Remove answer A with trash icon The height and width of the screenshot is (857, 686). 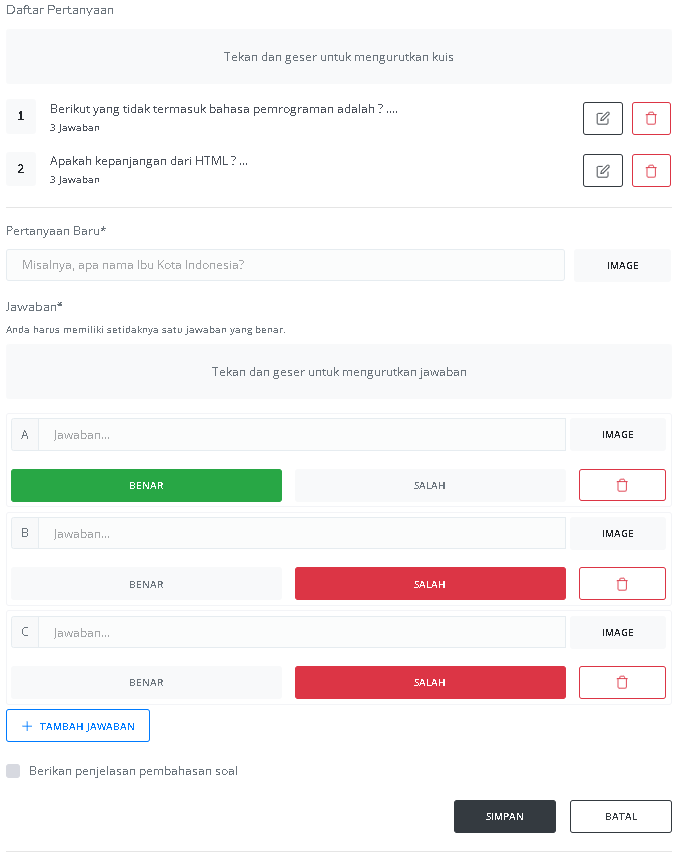[x=622, y=485]
